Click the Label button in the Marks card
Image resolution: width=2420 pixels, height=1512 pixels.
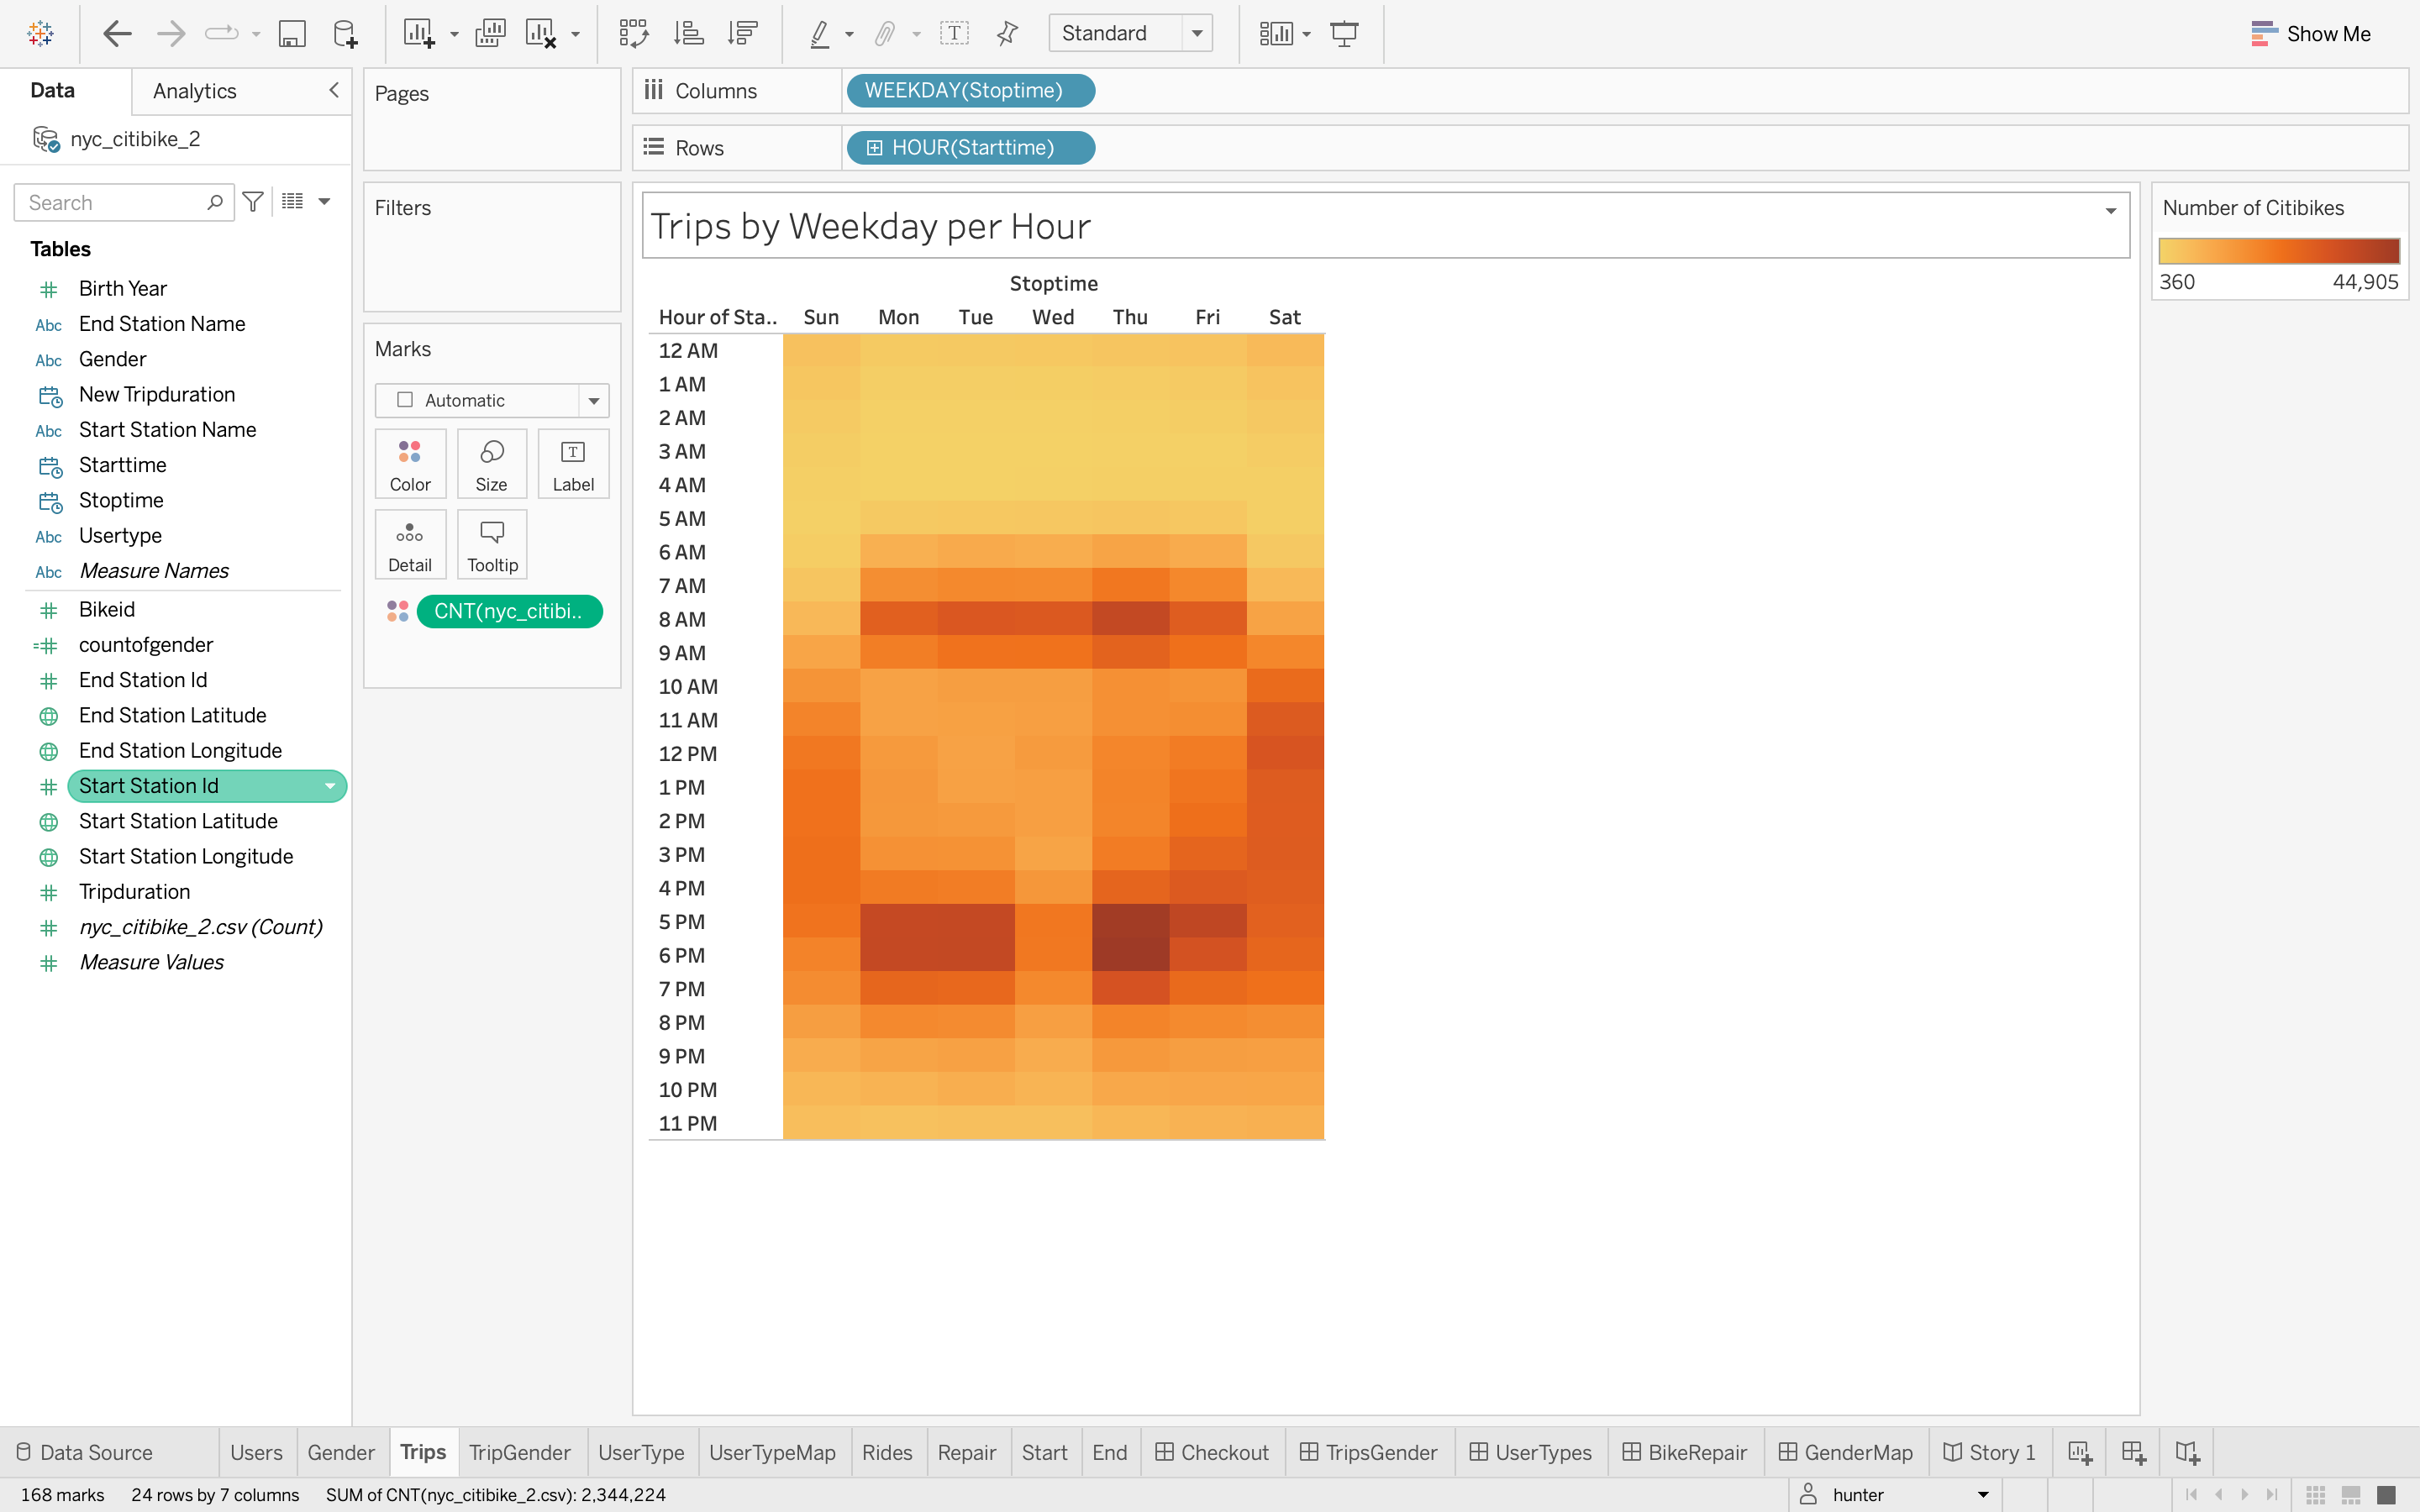point(573,463)
